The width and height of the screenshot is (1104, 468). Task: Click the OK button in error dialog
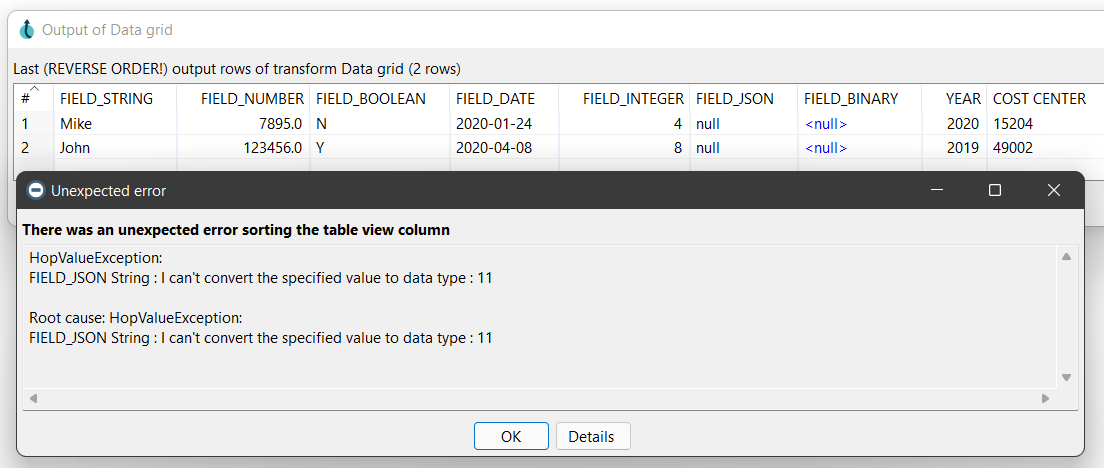(x=511, y=436)
